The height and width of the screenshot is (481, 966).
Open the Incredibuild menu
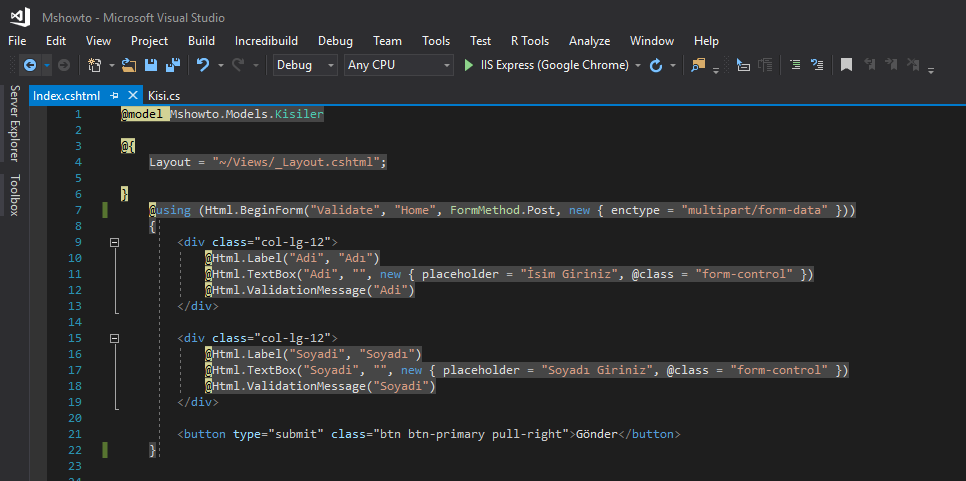[x=266, y=41]
